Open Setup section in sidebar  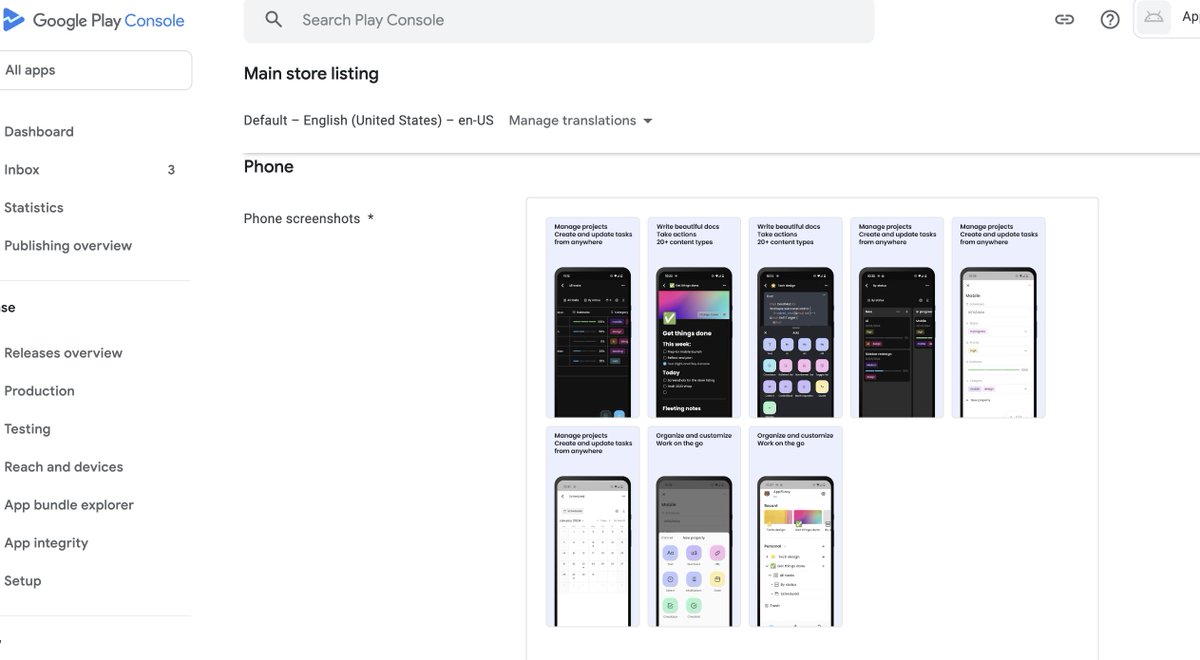click(23, 581)
